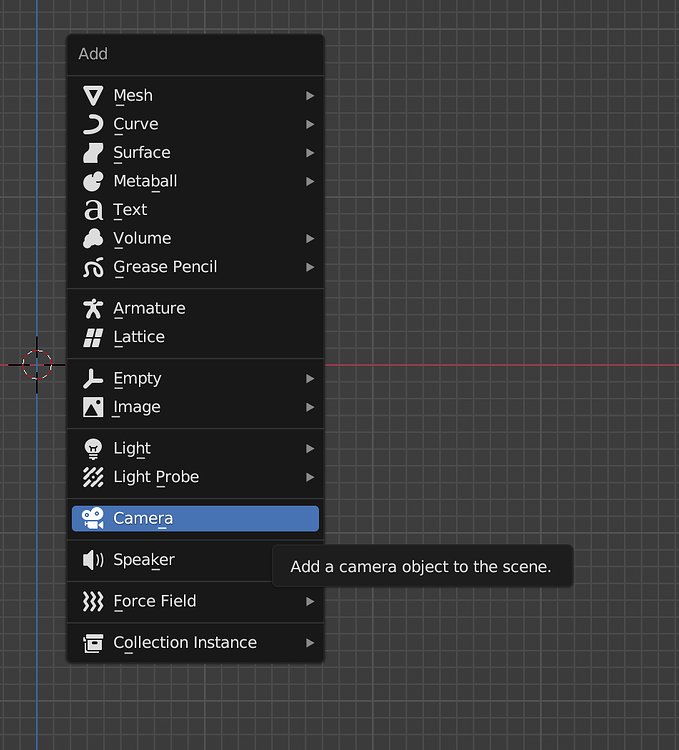The width and height of the screenshot is (679, 750).
Task: Open the Light Probe menu entry
Action: point(195,477)
